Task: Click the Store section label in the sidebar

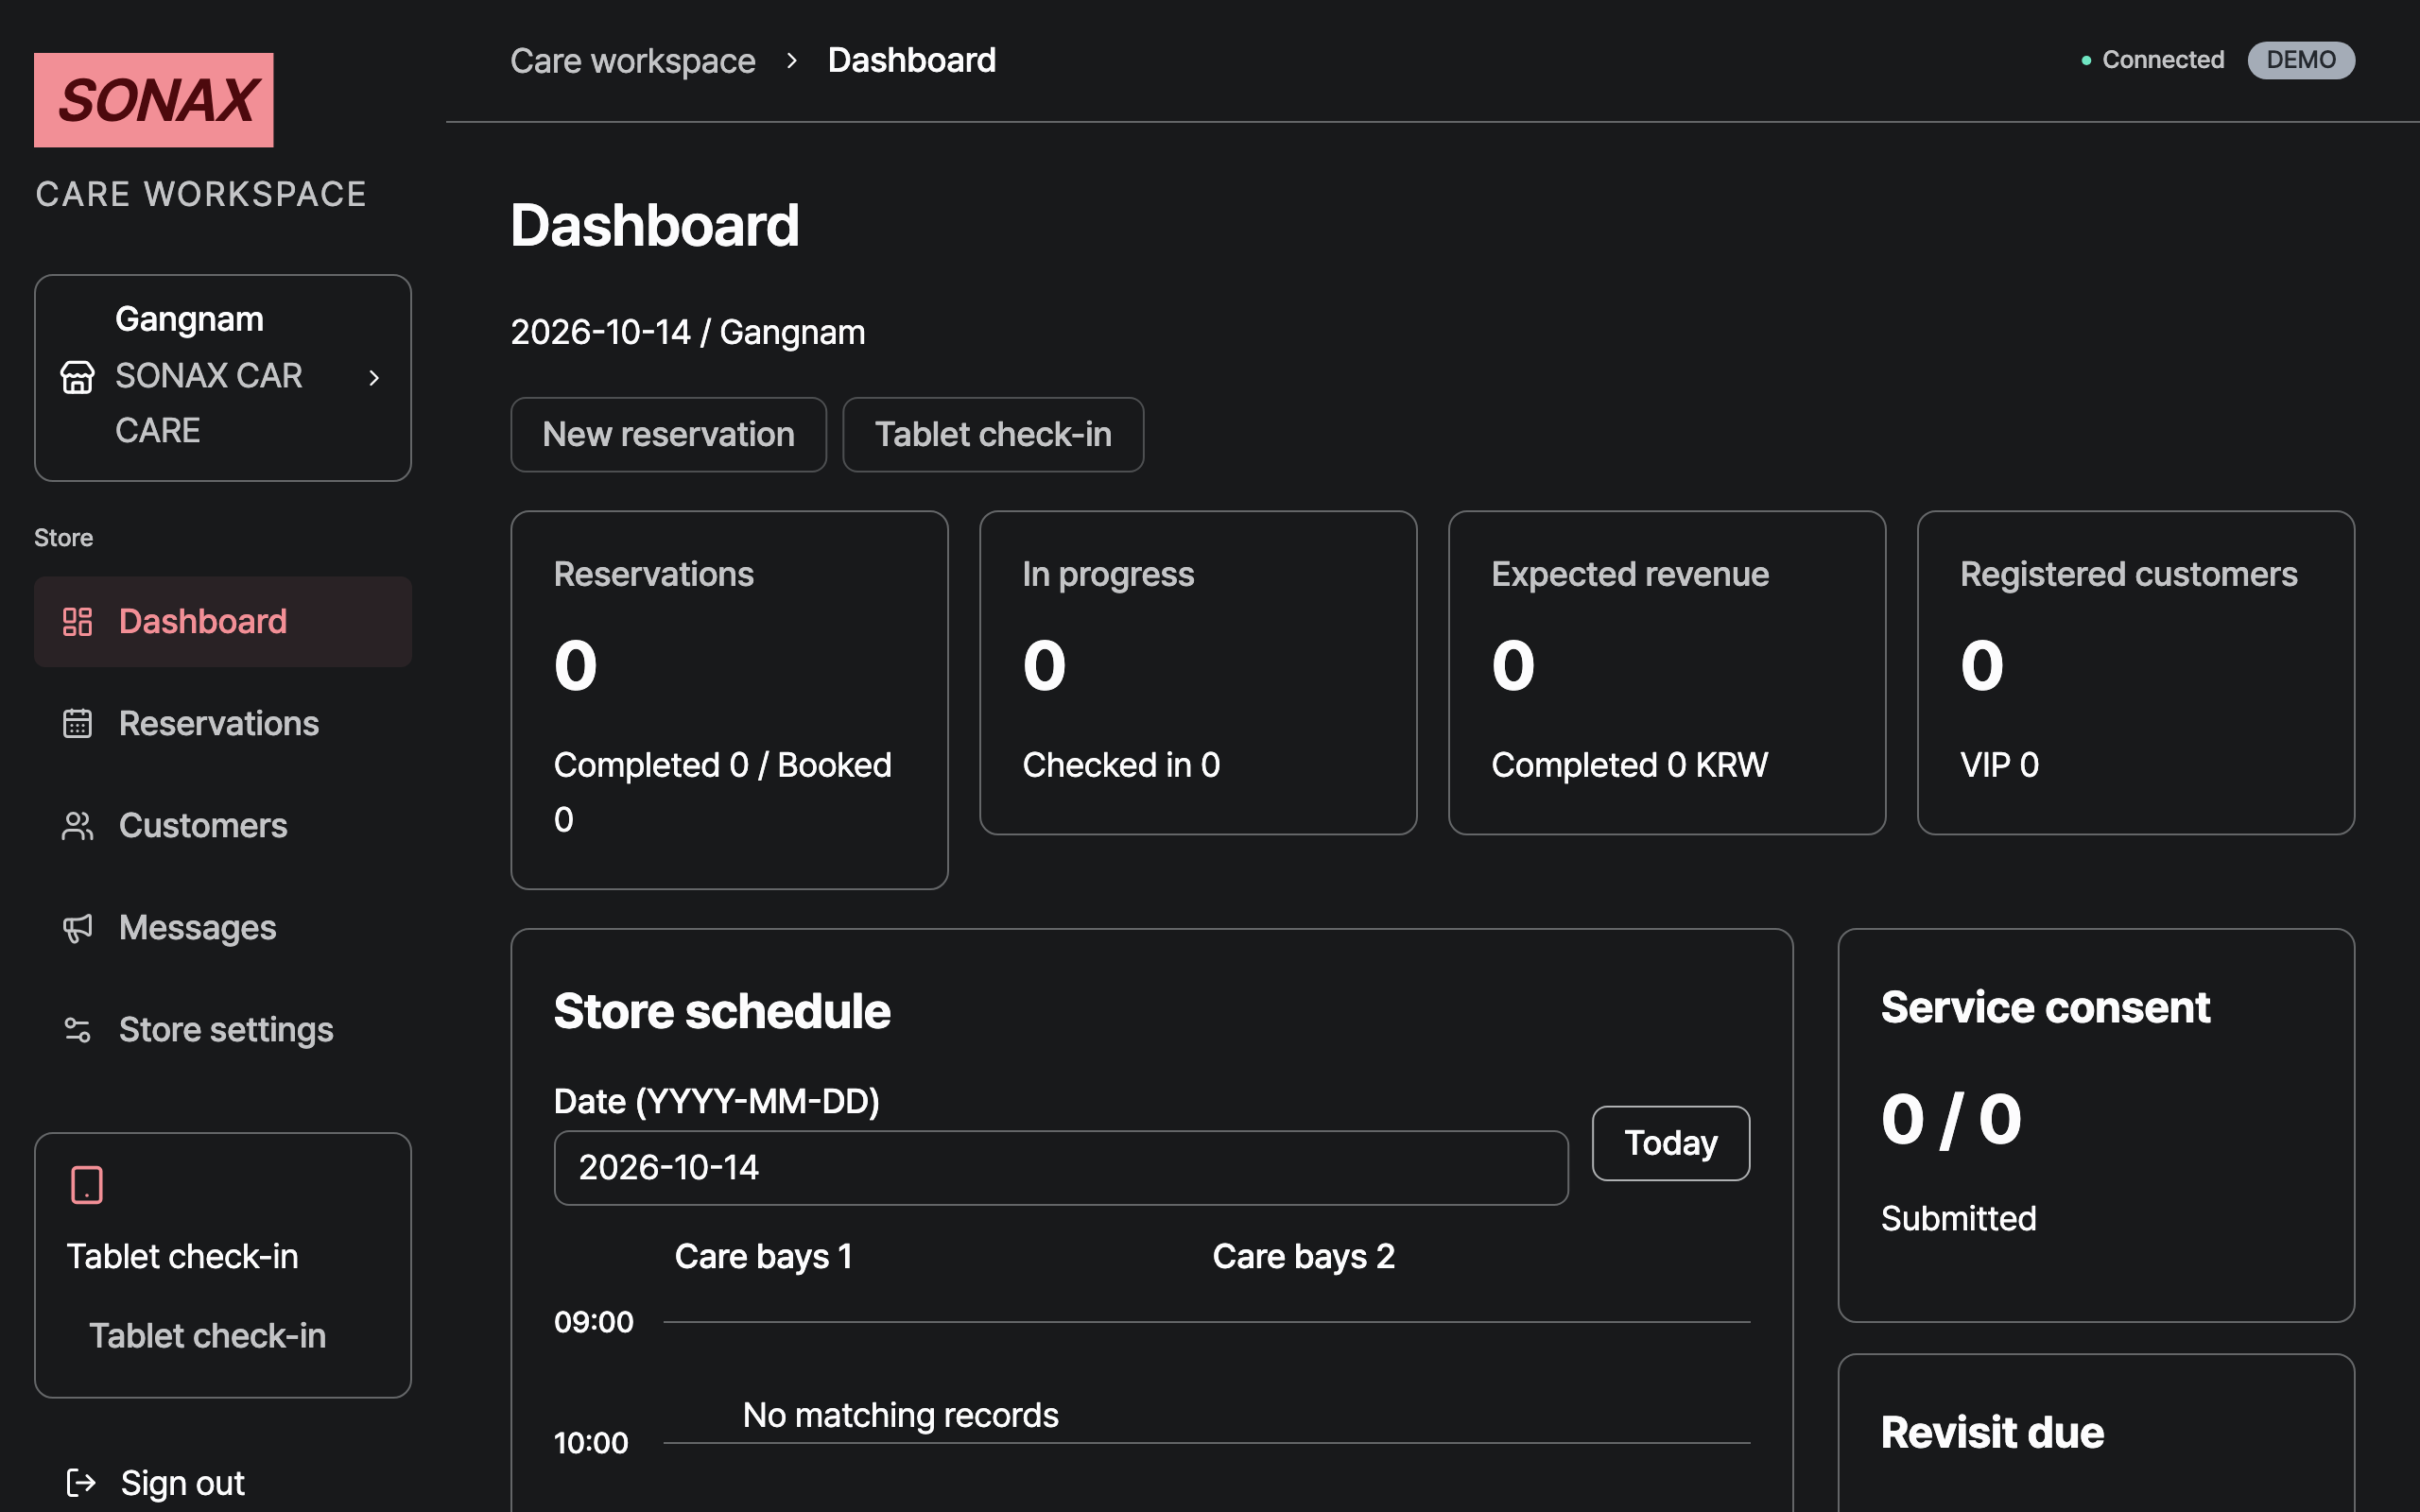Action: 64,537
